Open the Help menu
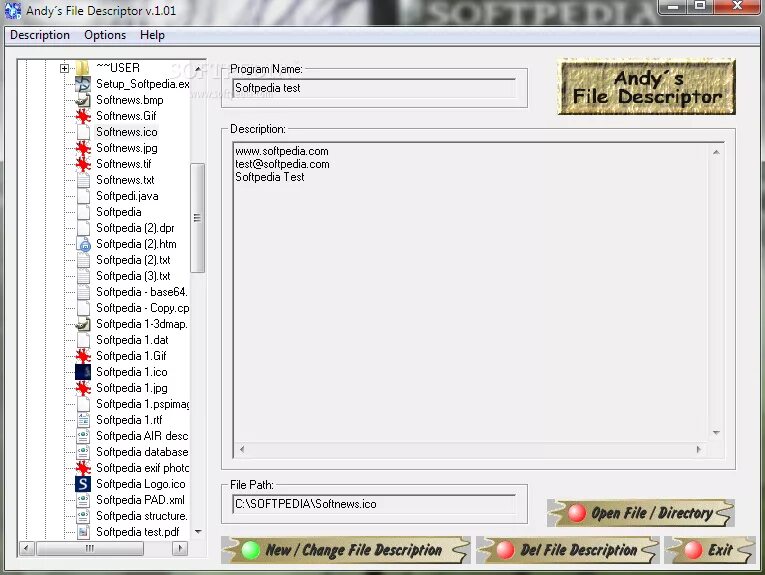This screenshot has height=575, width=765. [x=152, y=35]
